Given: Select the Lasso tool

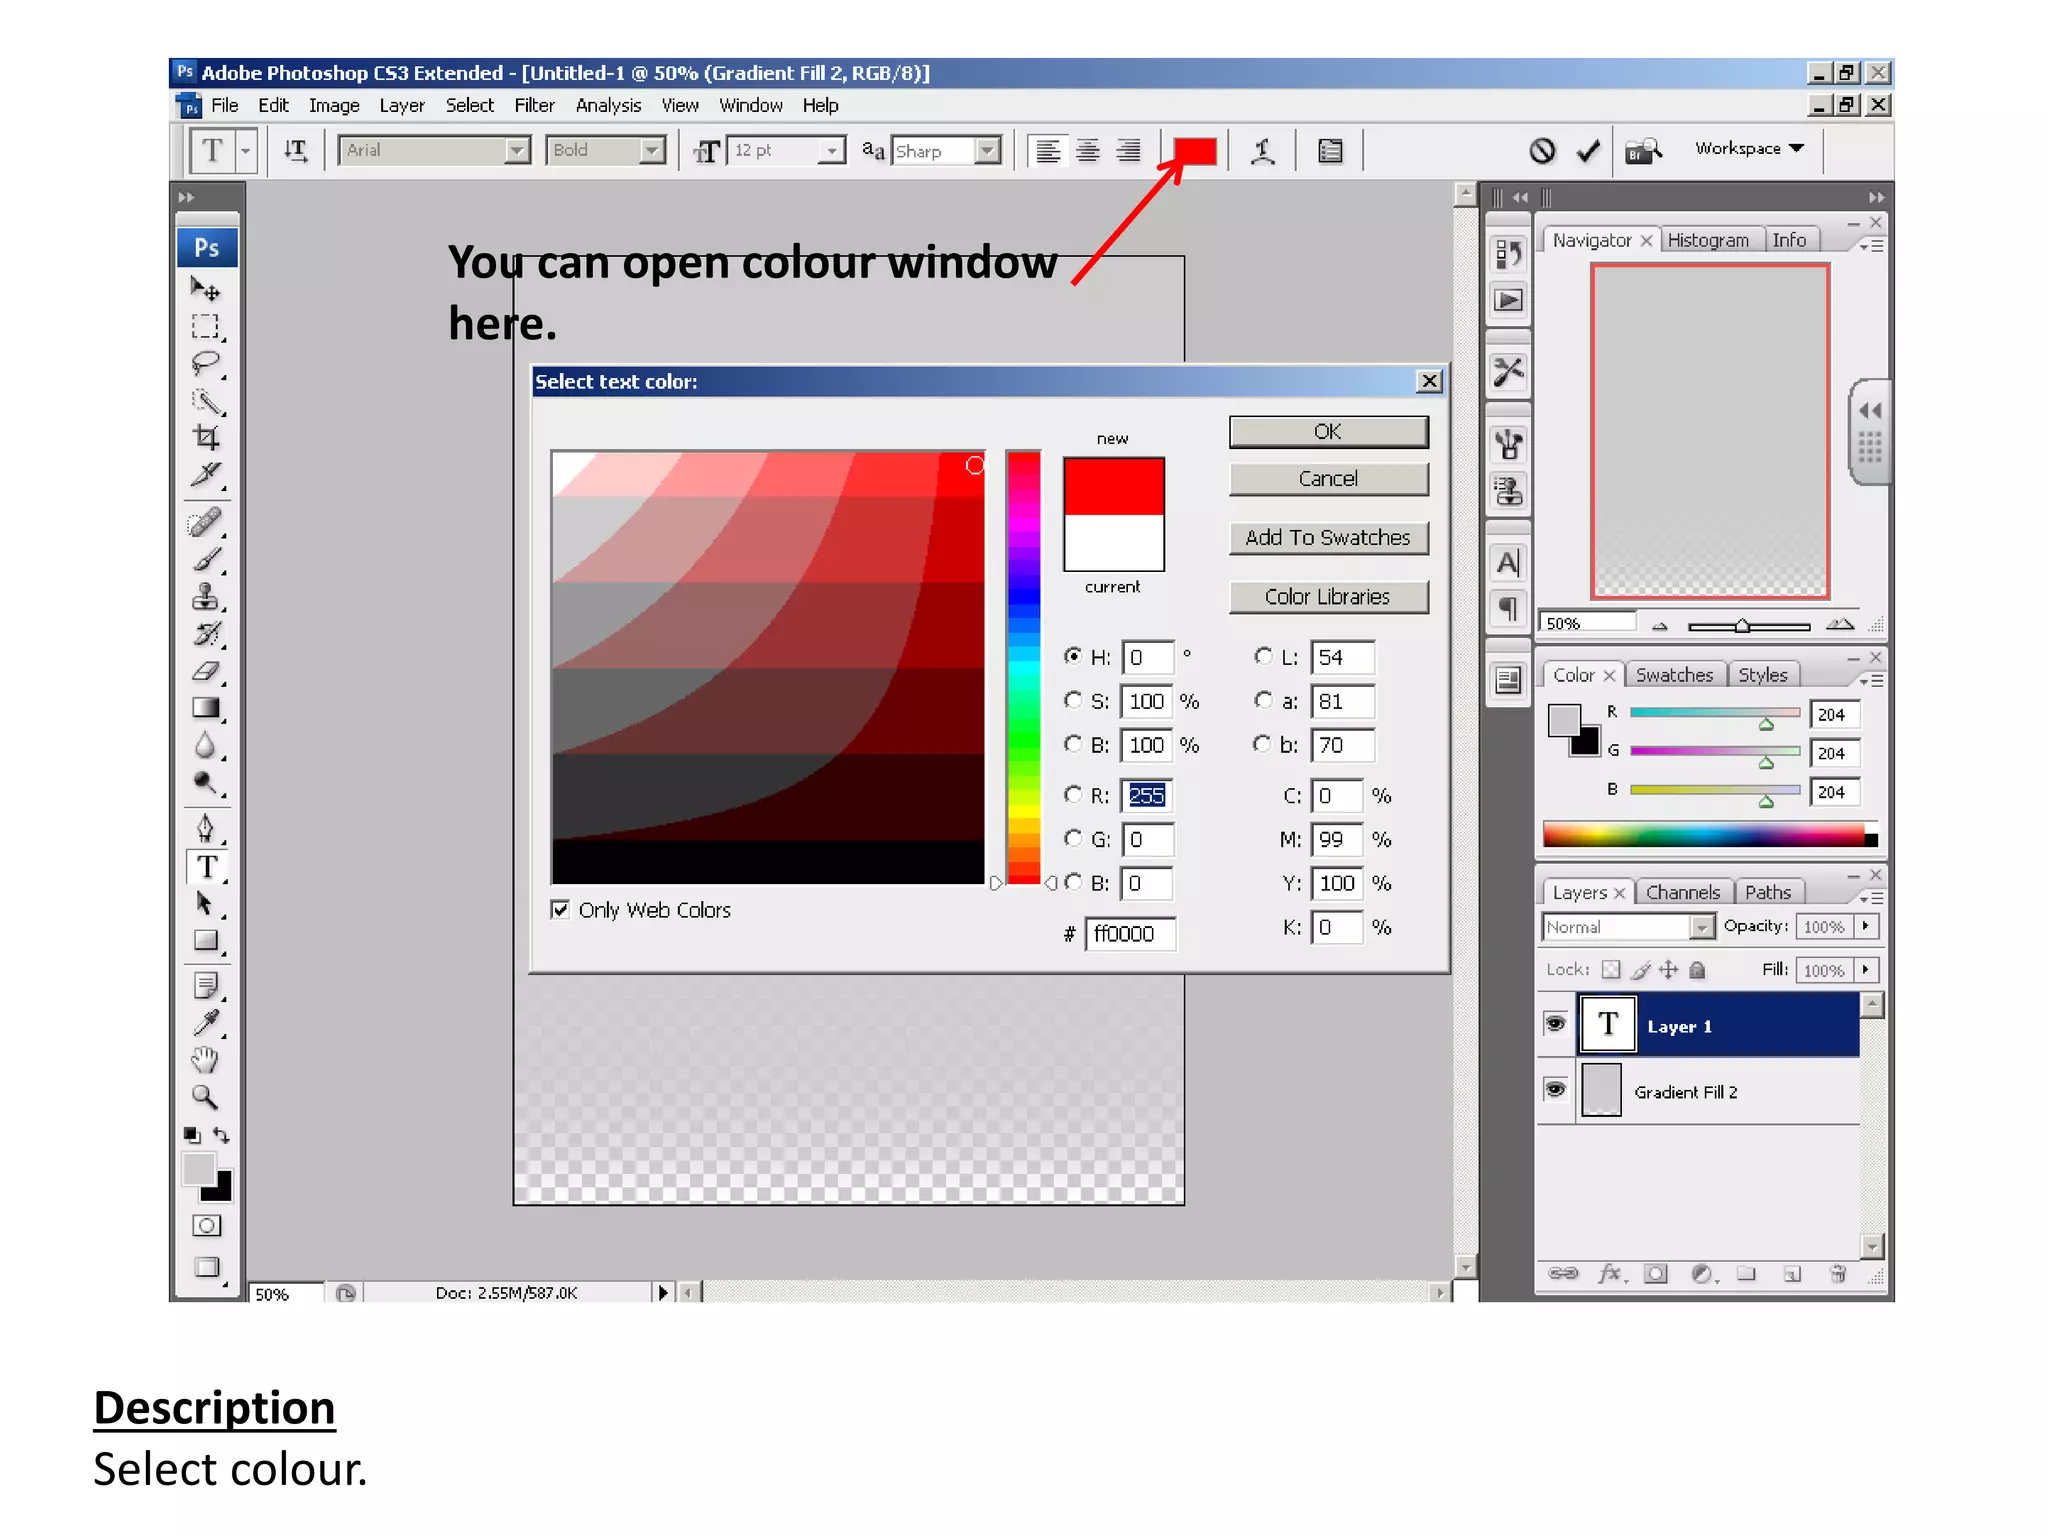Looking at the screenshot, I should tap(205, 363).
